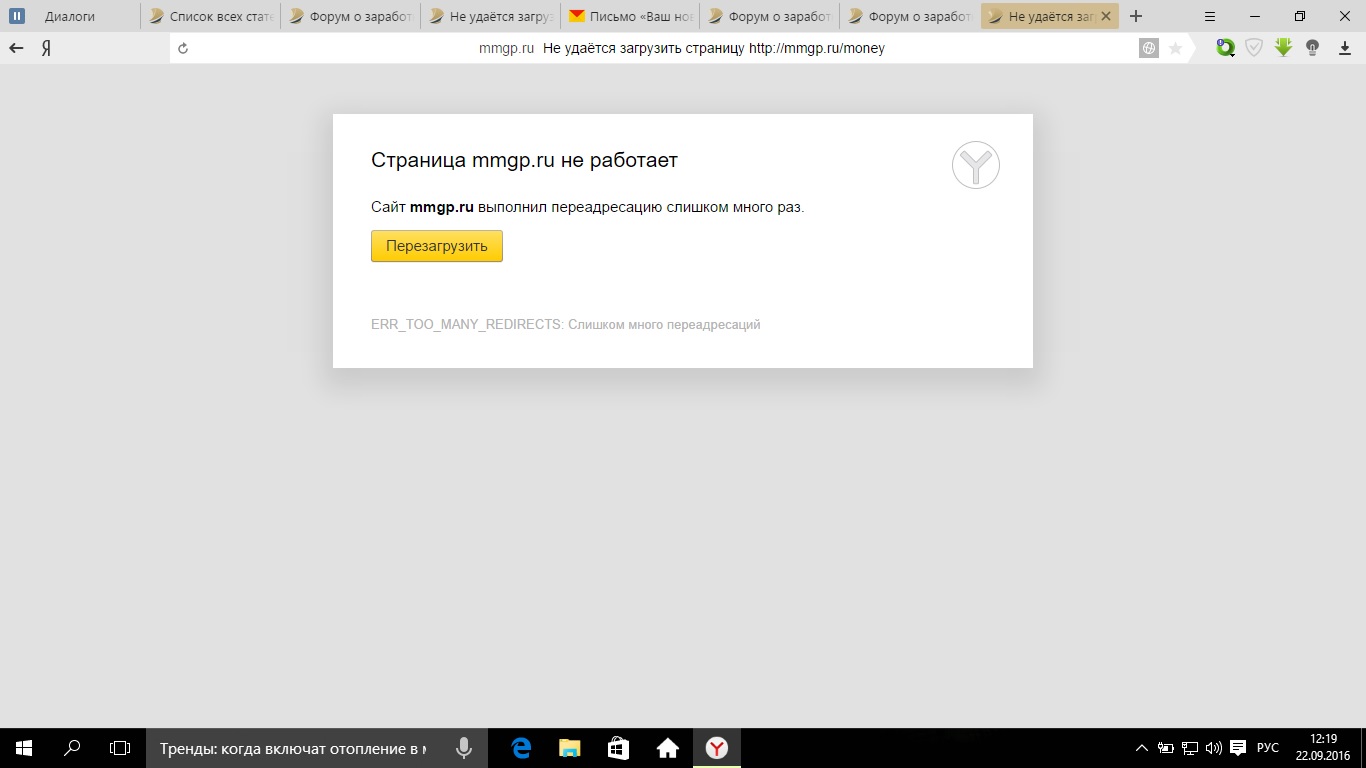Click the globe site-info icon in the address bar

click(1149, 48)
